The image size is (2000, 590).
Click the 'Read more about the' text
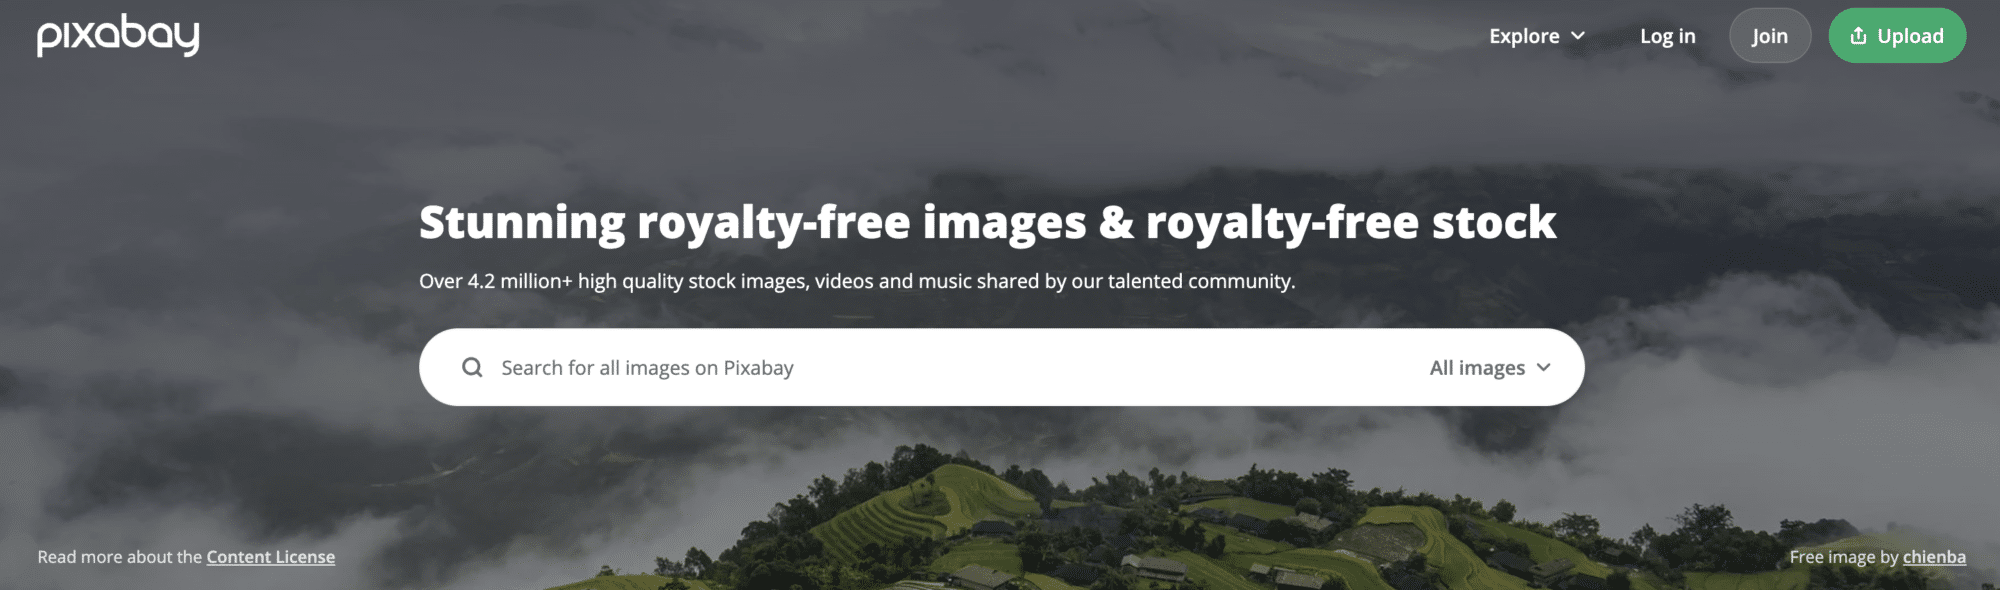pyautogui.click(x=120, y=557)
